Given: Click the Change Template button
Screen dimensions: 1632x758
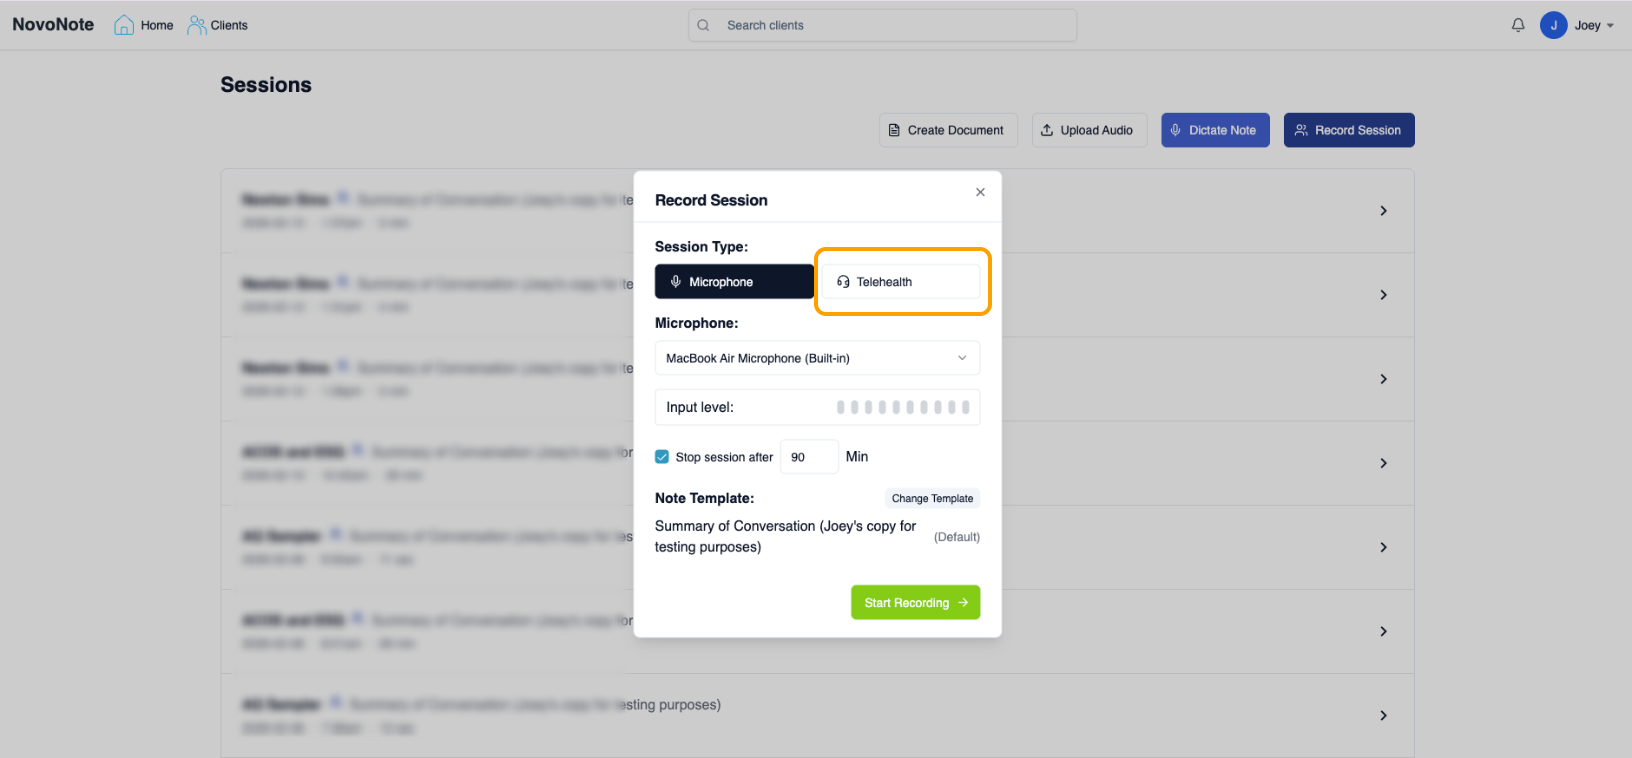Looking at the screenshot, I should pos(932,498).
